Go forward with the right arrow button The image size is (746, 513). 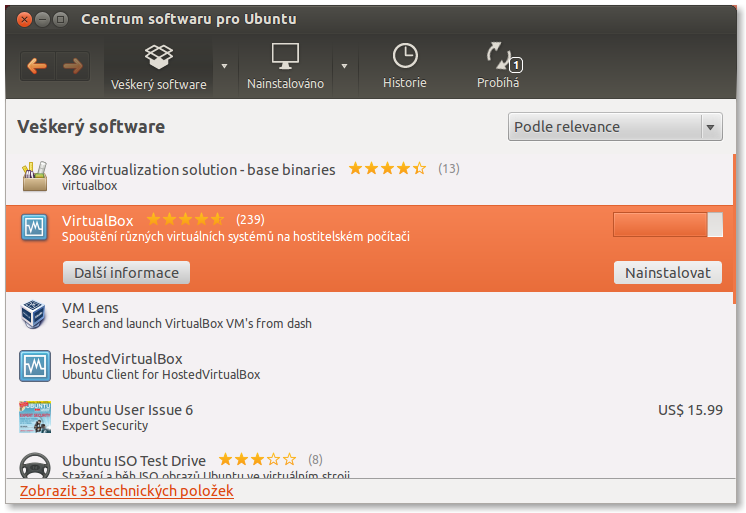click(73, 66)
